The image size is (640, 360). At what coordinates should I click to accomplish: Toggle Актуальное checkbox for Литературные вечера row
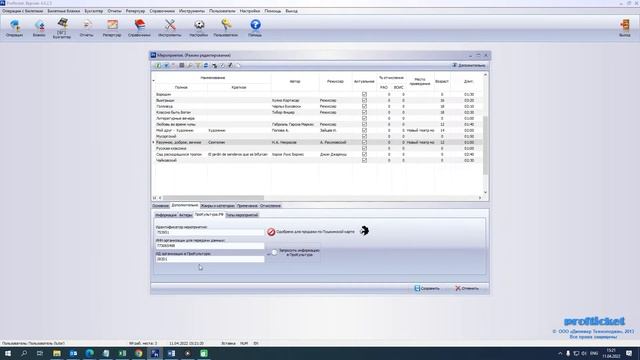click(364, 118)
